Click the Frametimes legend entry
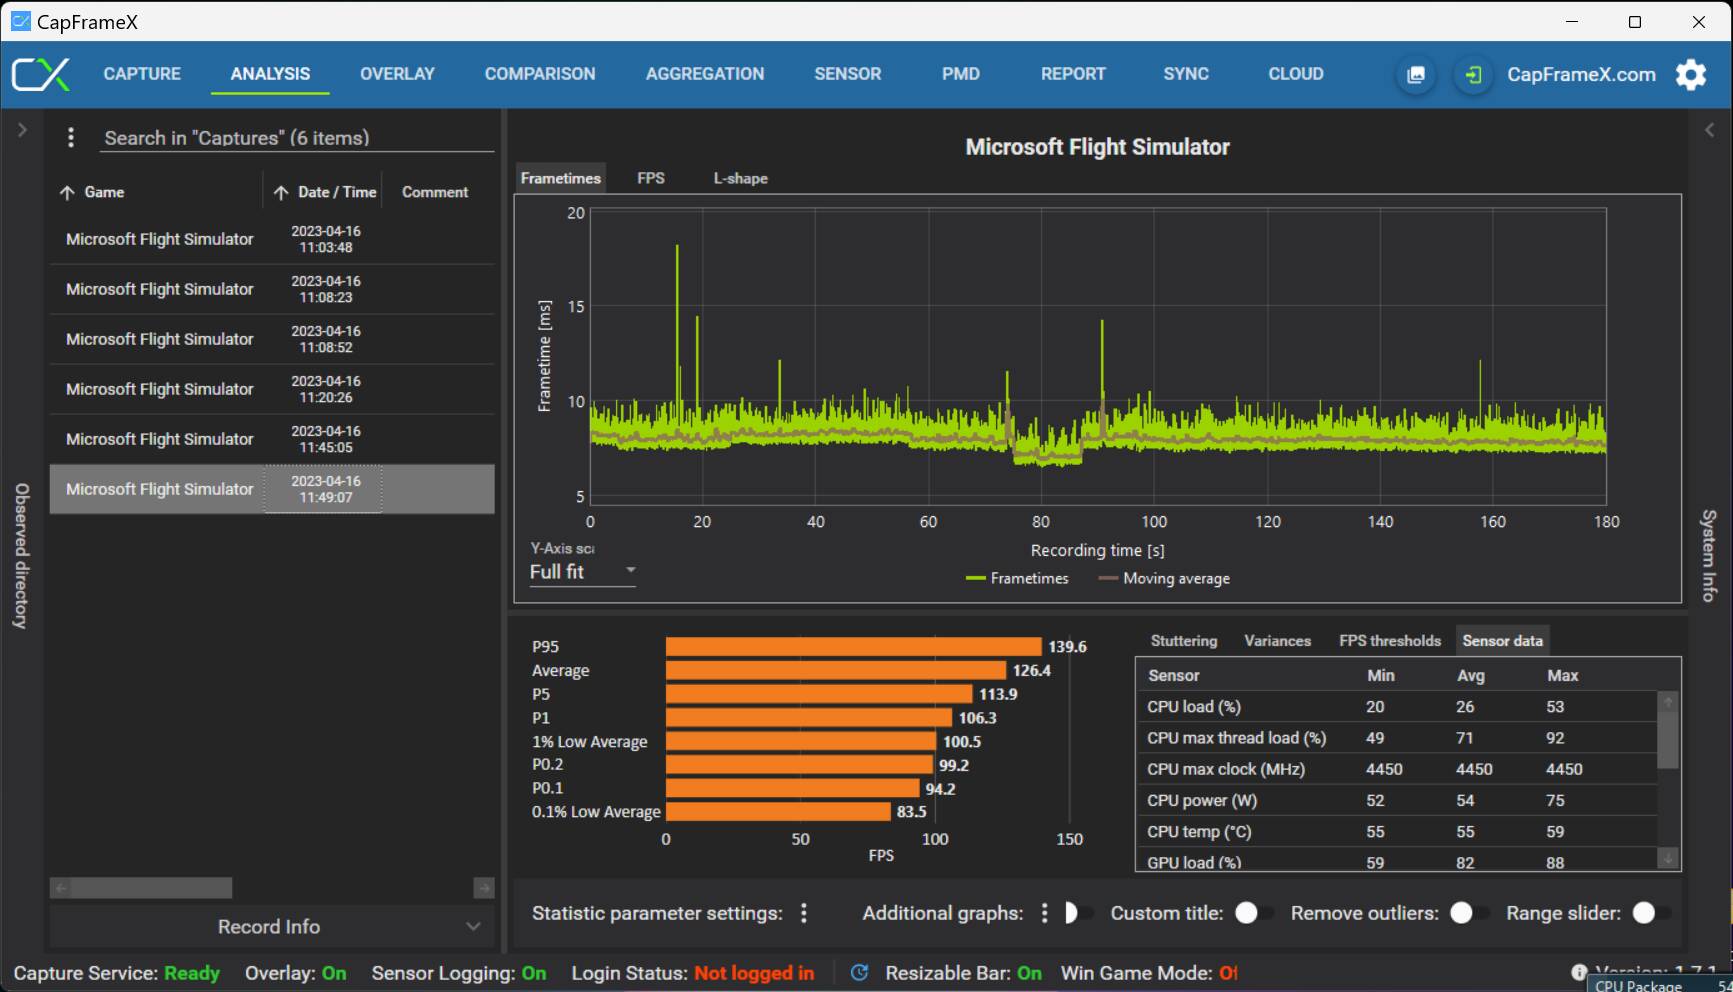1733x992 pixels. click(1017, 579)
